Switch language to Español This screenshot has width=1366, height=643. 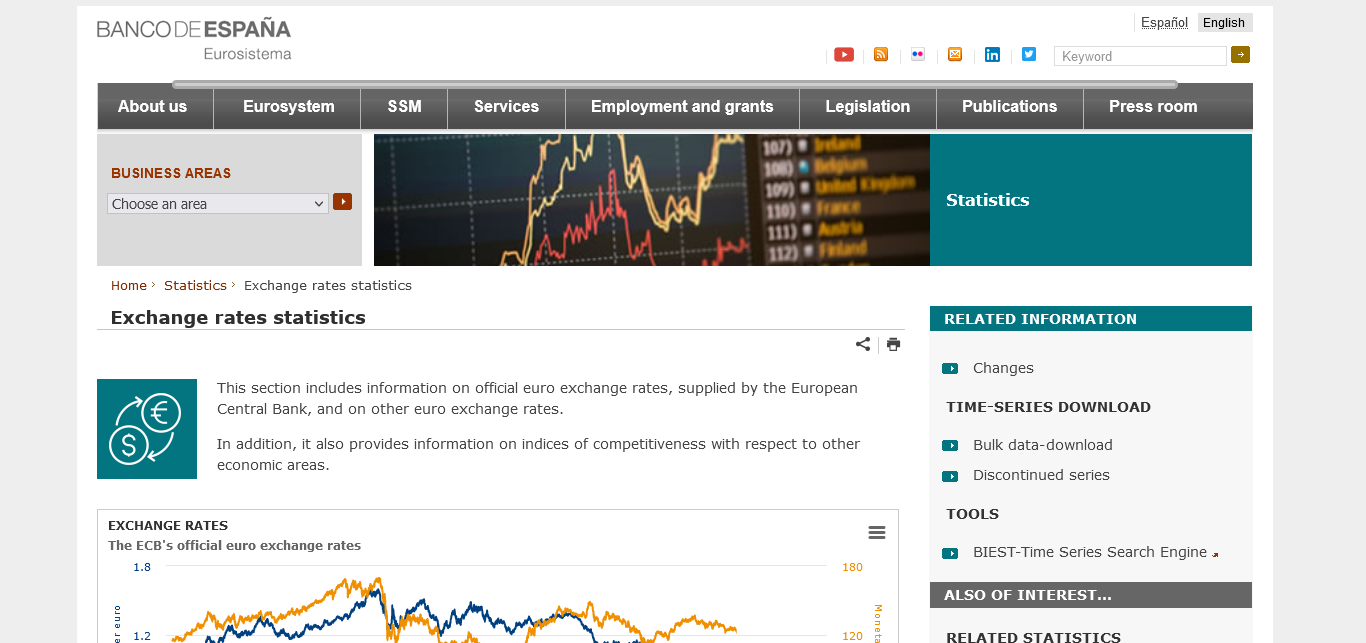[1164, 23]
